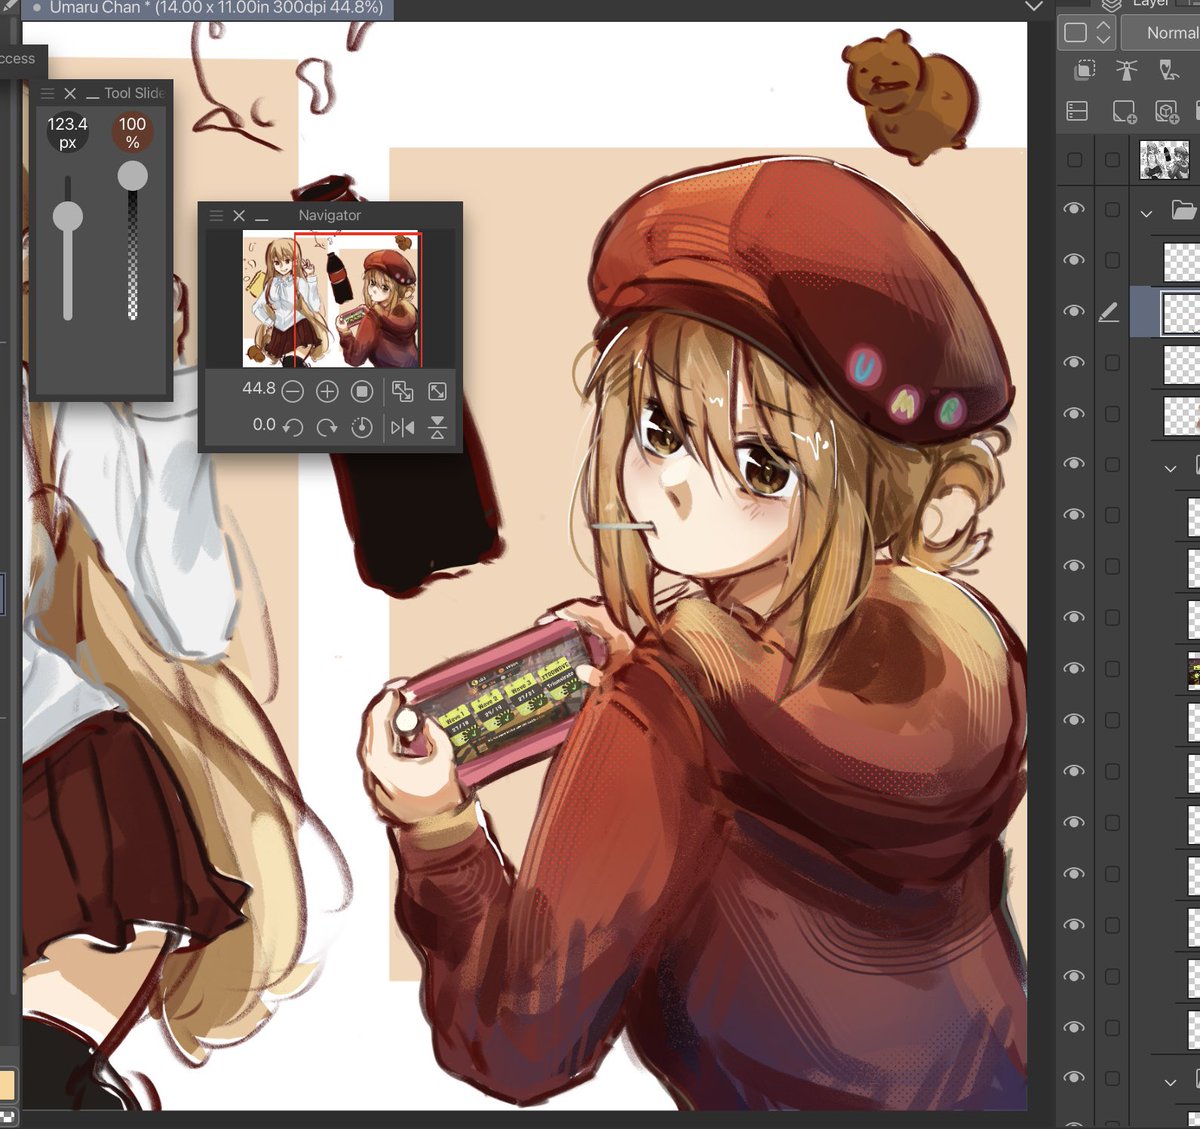Adjust the opacity slider handle

133,176
